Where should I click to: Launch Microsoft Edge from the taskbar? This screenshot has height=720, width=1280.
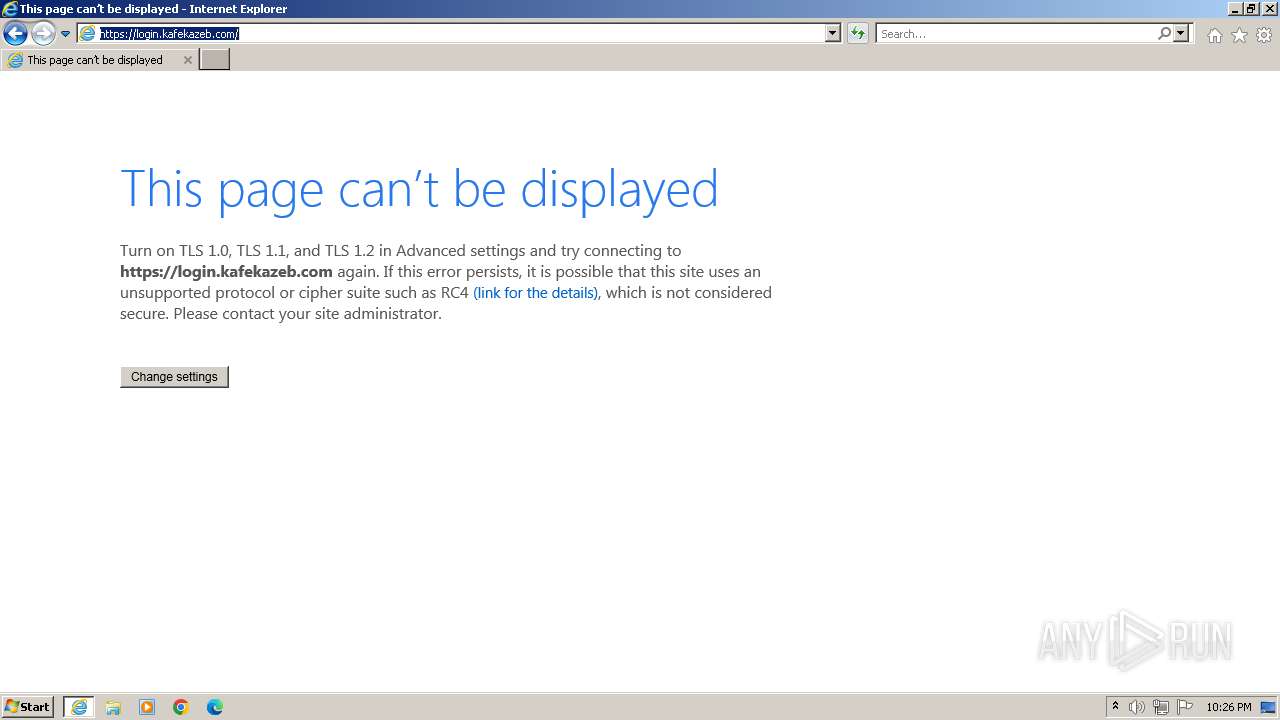215,707
